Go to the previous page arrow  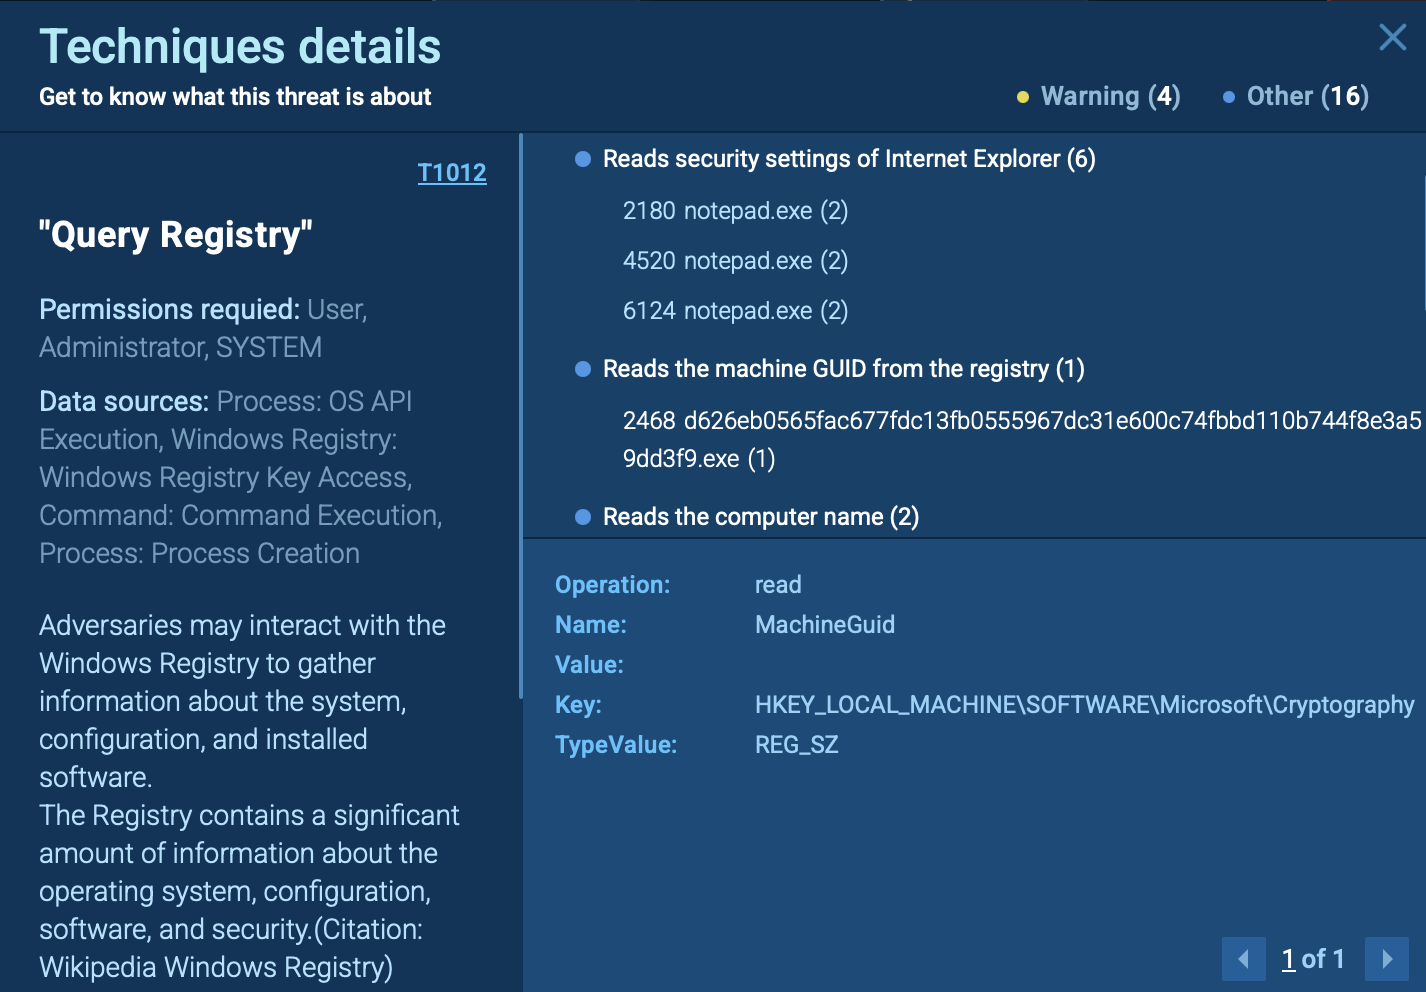[1243, 959]
